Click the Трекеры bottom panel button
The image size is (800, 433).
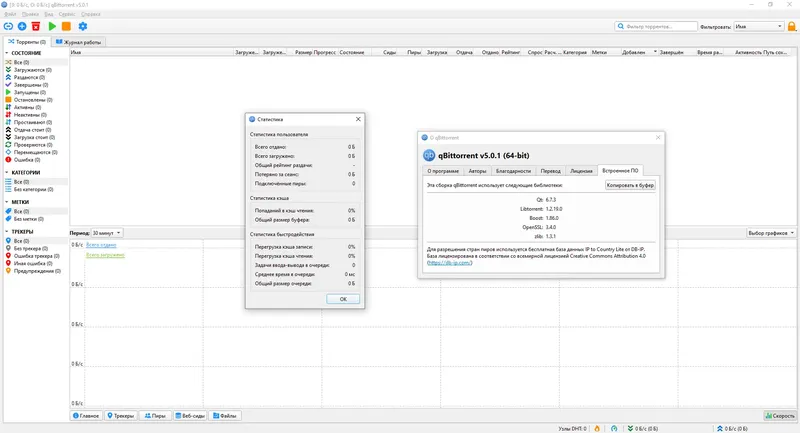(x=120, y=416)
